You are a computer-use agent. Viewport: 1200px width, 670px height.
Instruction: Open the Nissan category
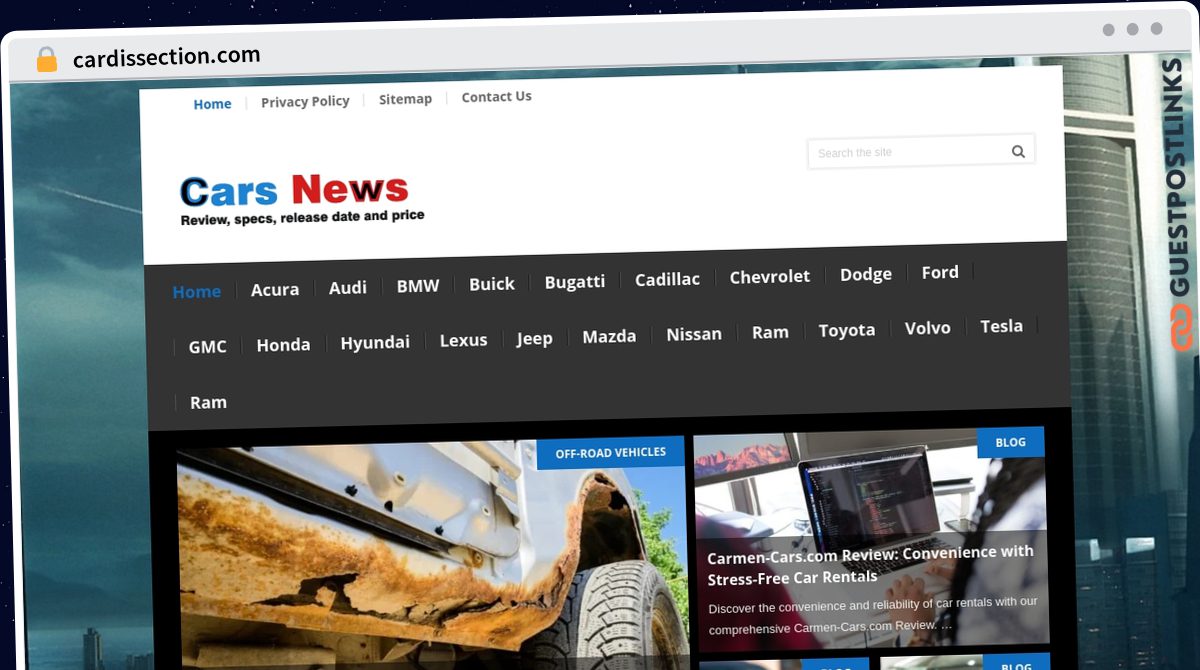(x=694, y=334)
